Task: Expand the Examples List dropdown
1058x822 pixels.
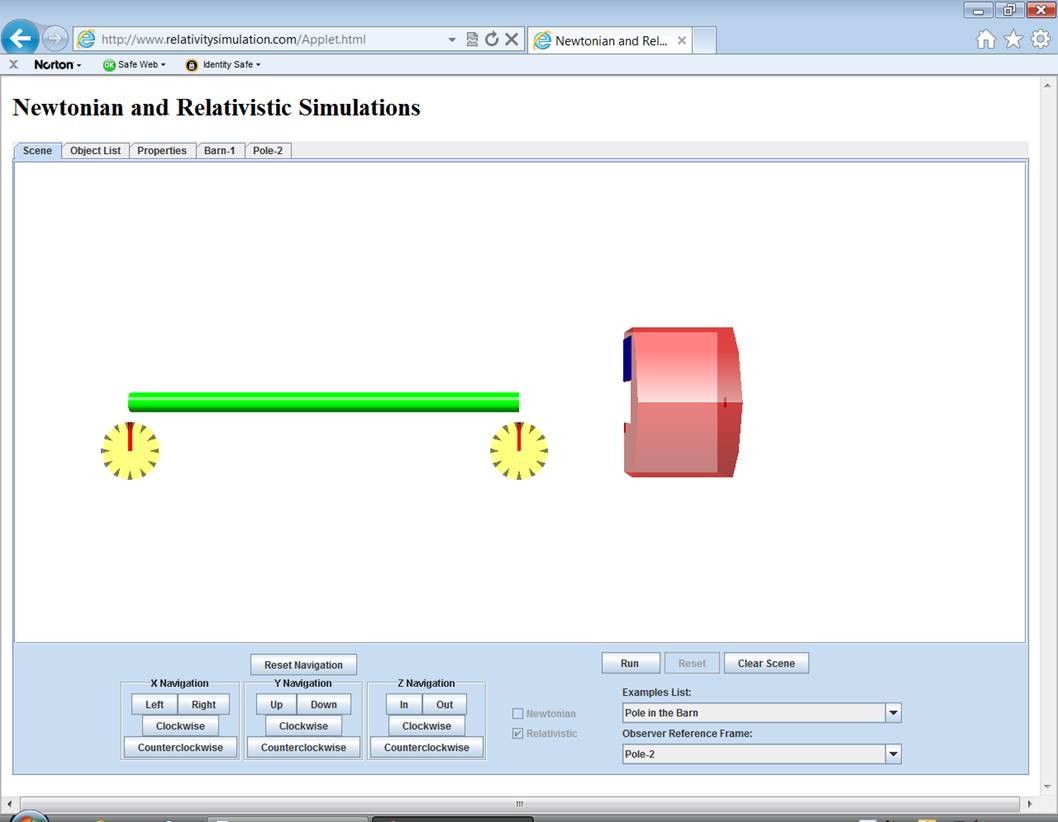Action: click(x=893, y=713)
